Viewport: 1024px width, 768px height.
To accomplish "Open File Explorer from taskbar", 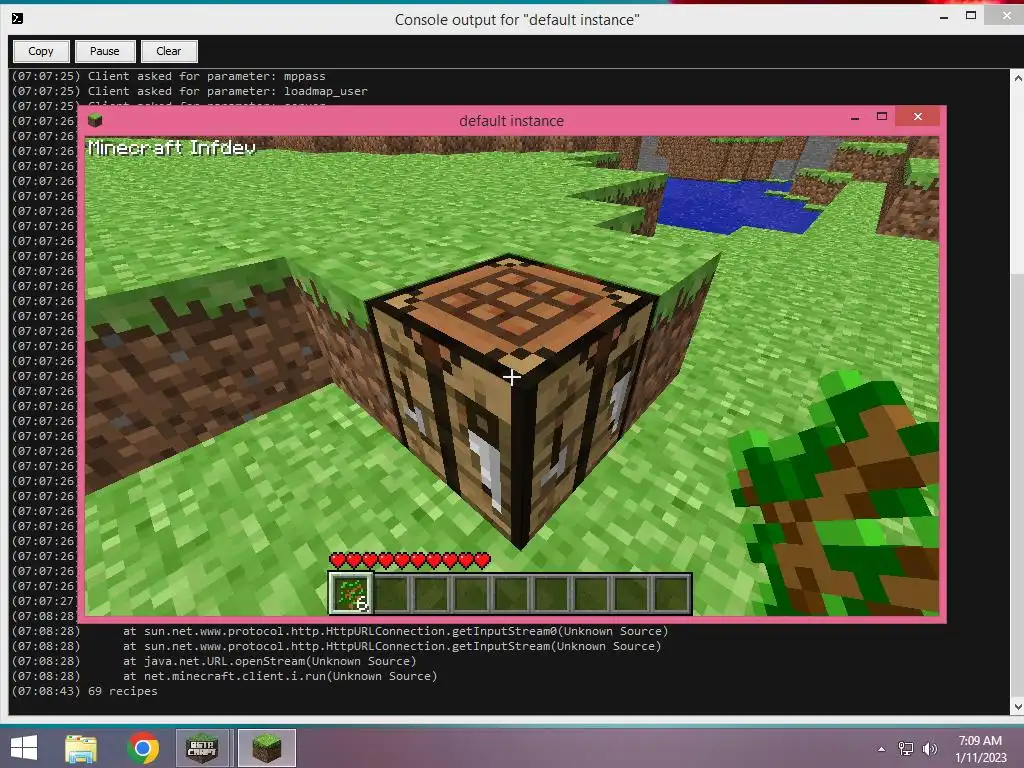I will (81, 748).
